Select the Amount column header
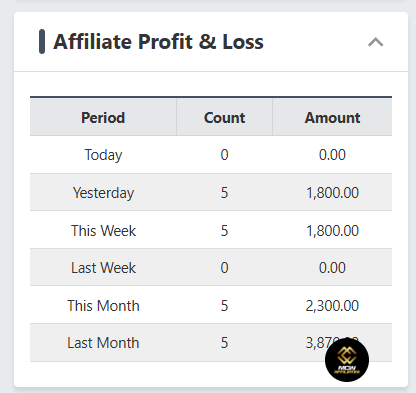The image size is (416, 393). coord(332,118)
